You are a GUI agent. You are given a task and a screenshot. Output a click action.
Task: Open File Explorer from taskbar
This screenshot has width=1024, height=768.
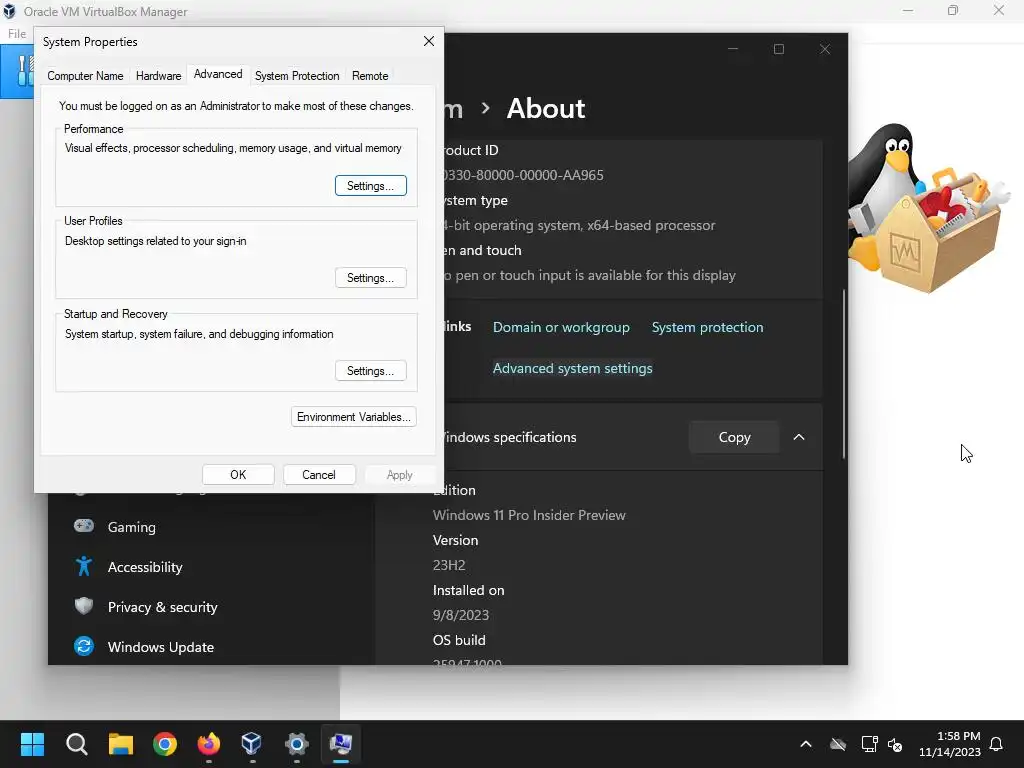[x=121, y=744]
